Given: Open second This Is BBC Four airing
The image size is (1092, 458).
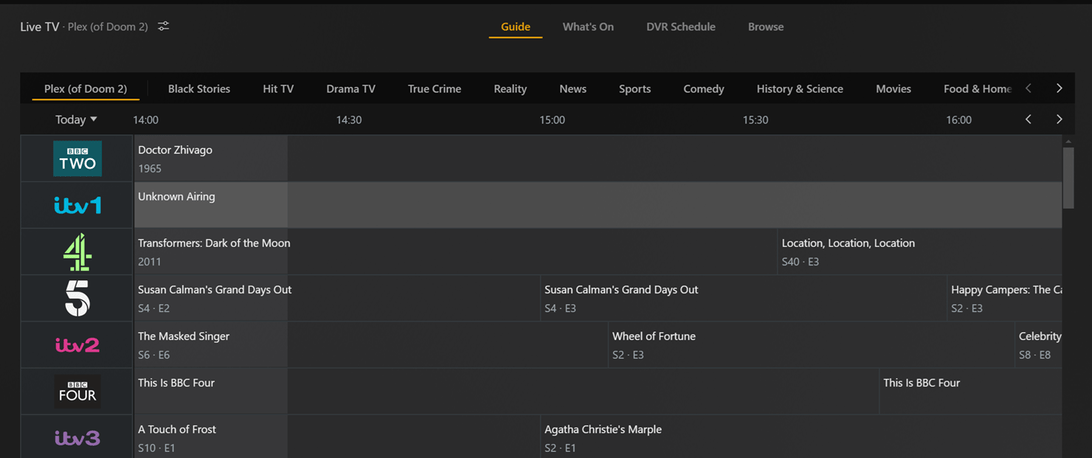Looking at the screenshot, I should click(971, 391).
